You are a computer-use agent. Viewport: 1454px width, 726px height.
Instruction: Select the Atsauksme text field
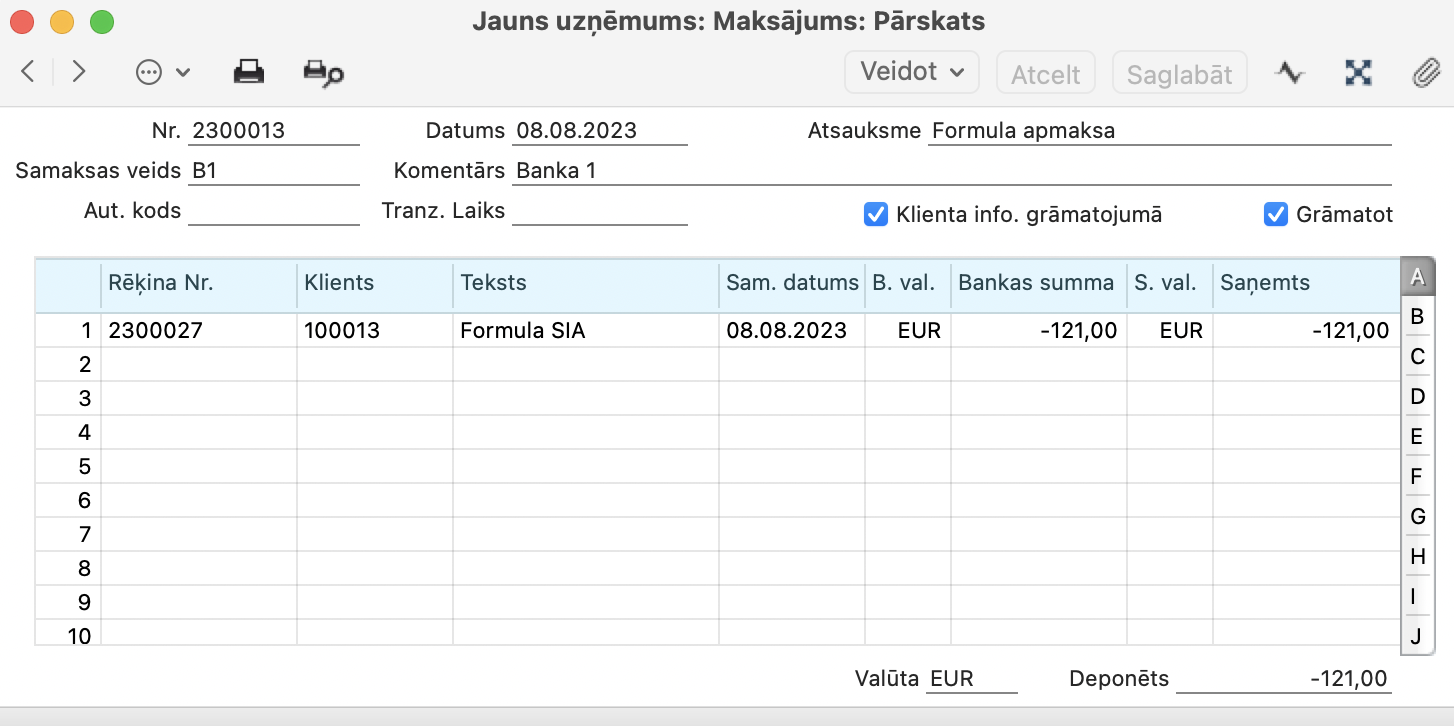pos(1159,131)
